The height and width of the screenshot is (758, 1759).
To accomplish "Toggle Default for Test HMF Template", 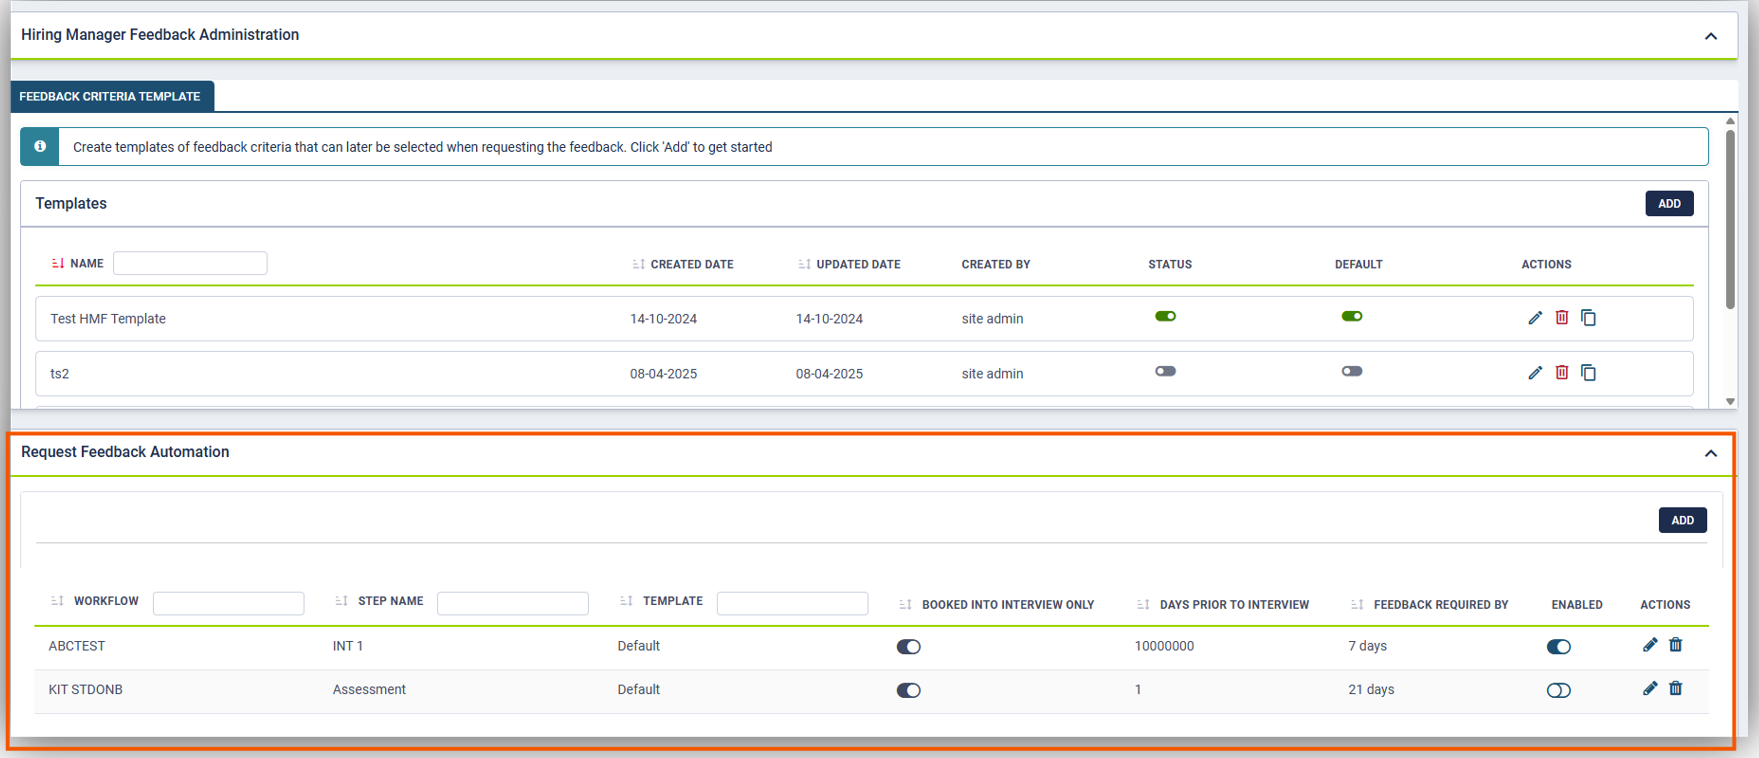I will [x=1352, y=316].
